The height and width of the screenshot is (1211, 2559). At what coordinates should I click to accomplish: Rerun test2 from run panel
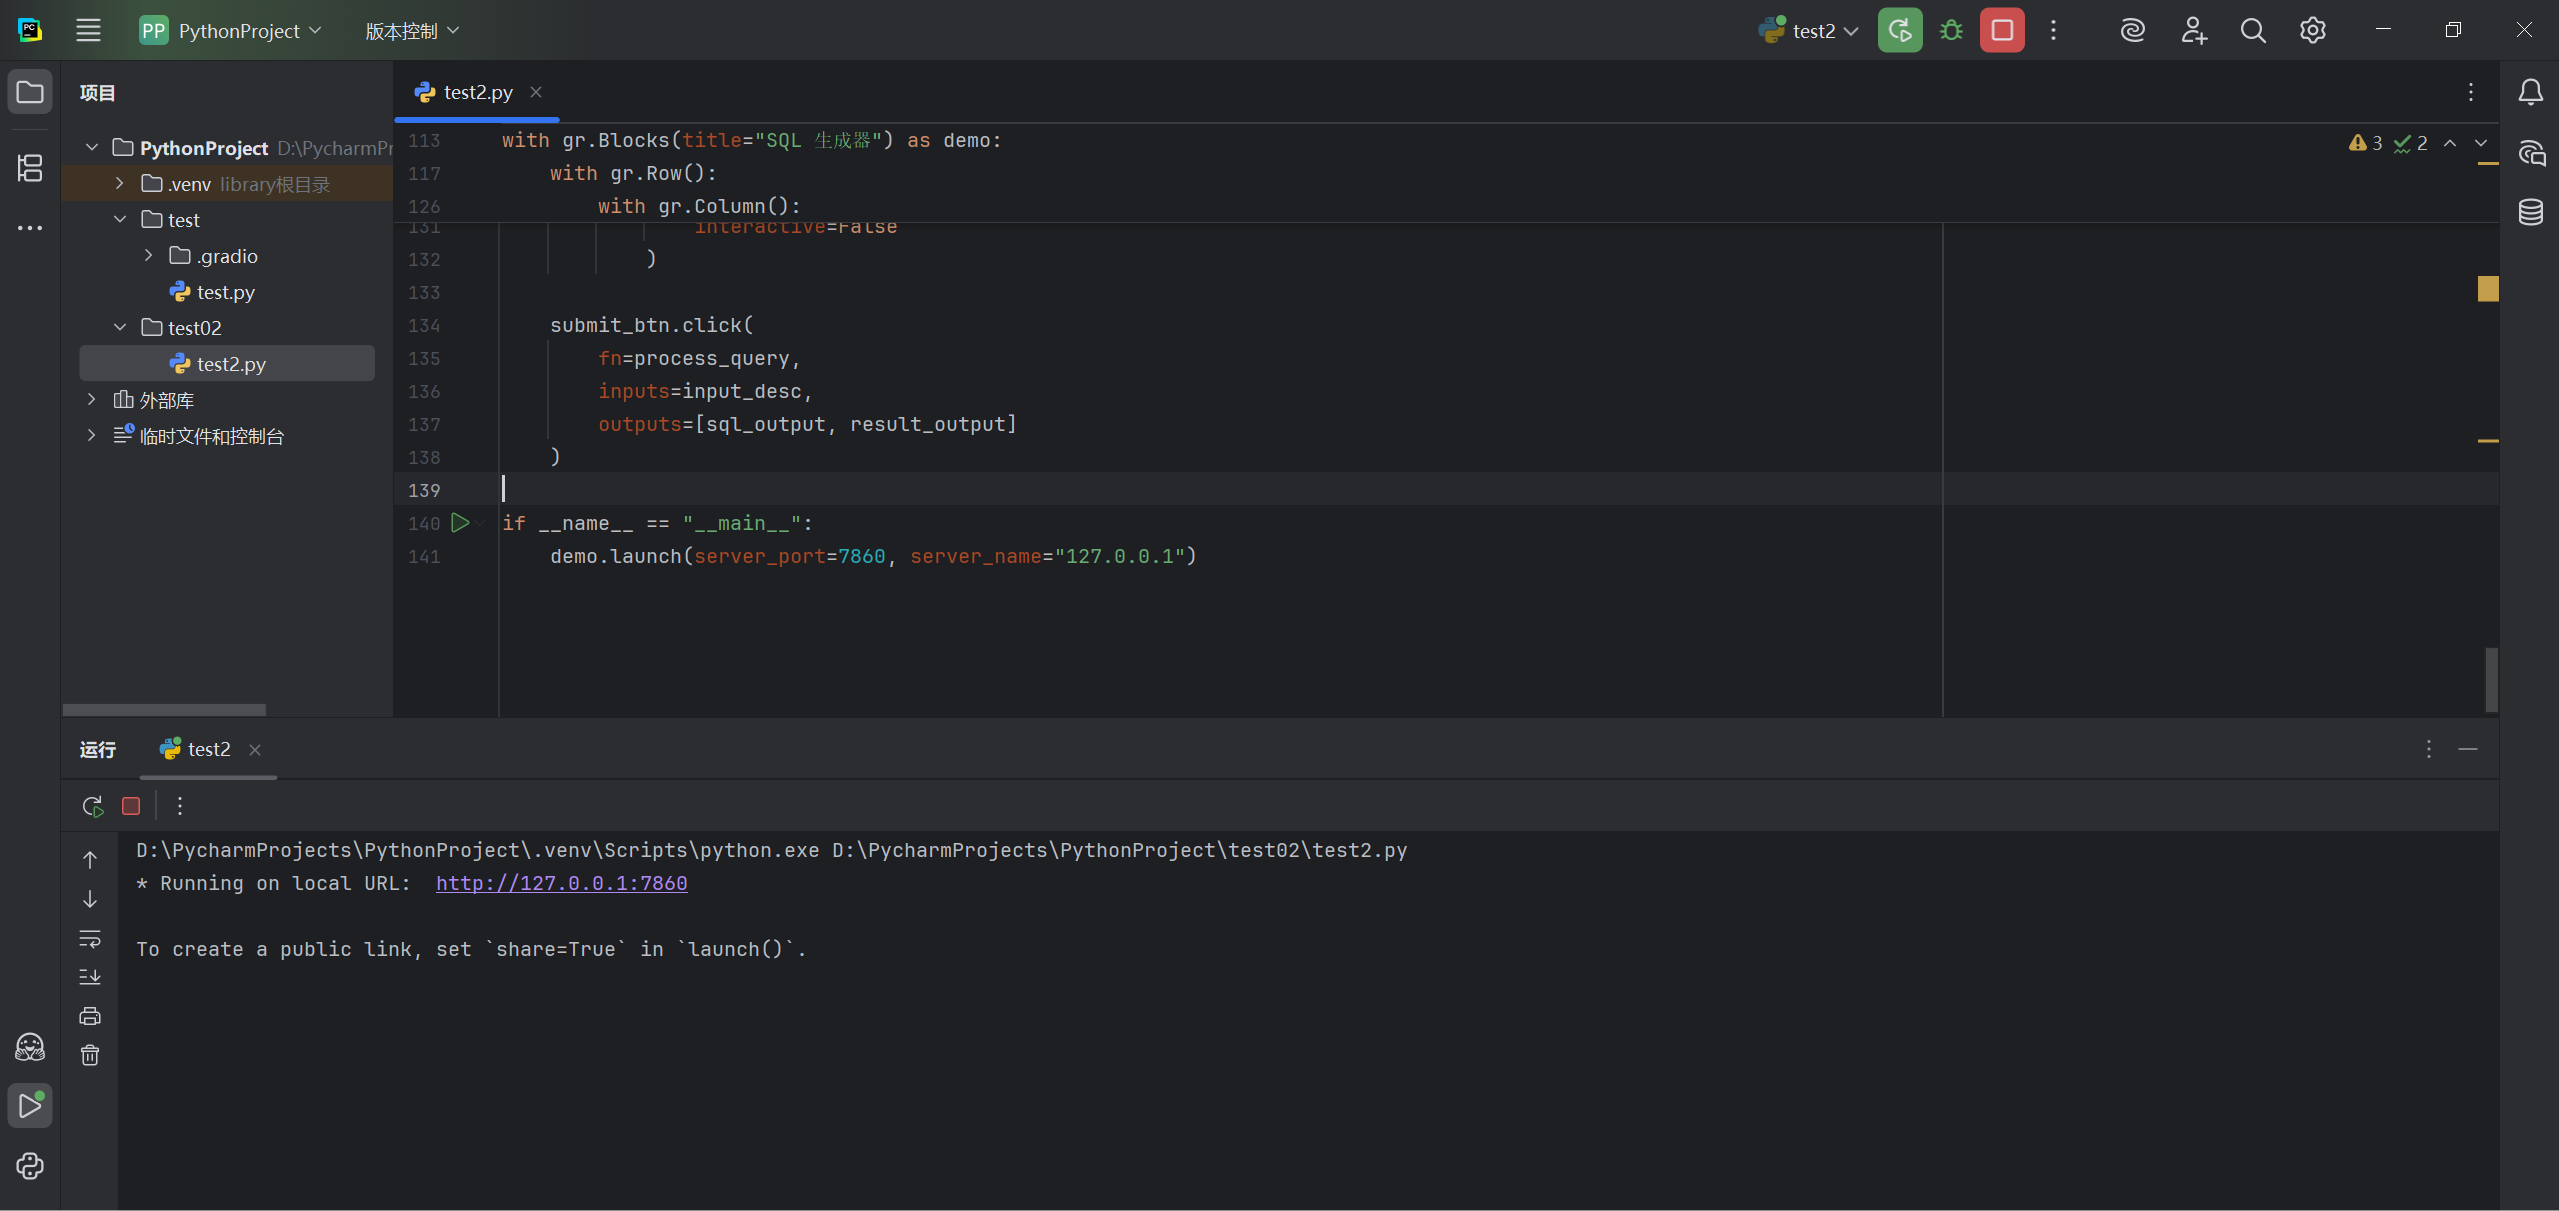pos(92,806)
